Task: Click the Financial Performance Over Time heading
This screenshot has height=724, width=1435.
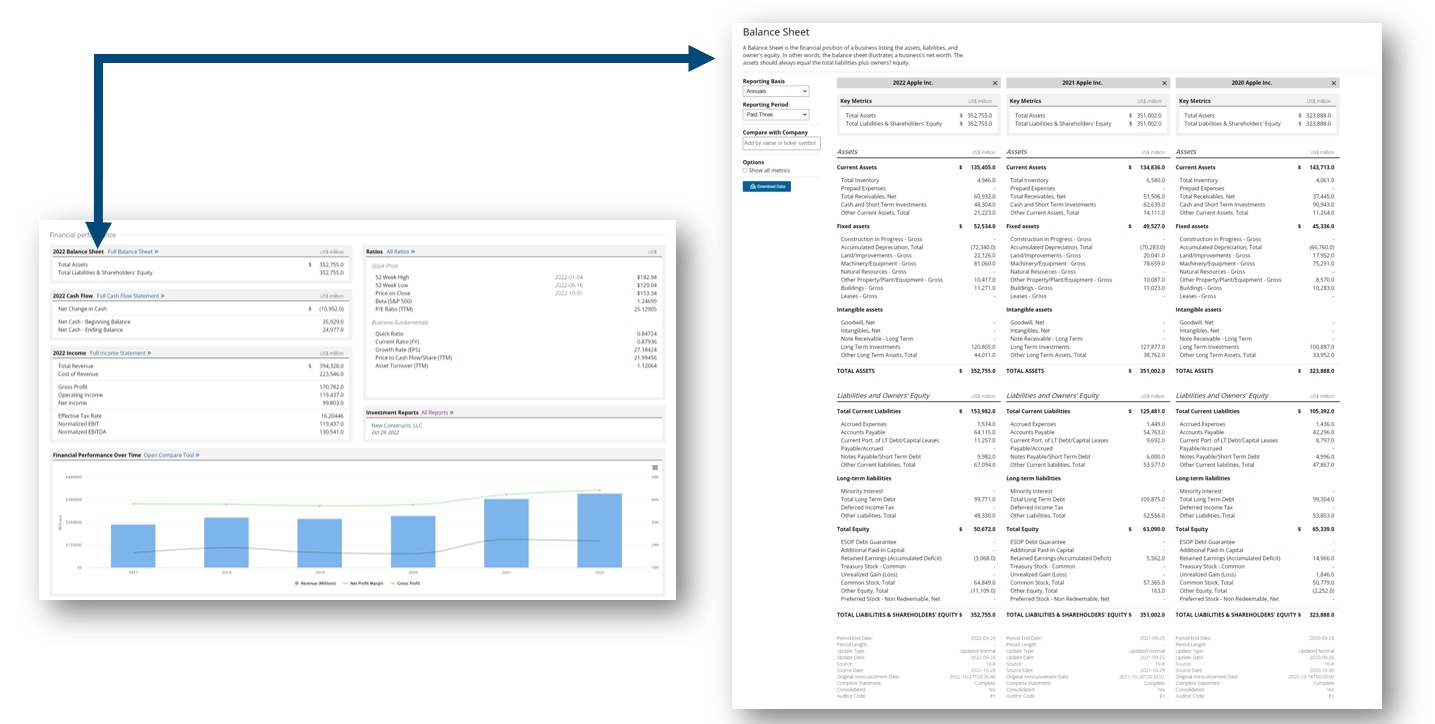Action: (x=97, y=455)
